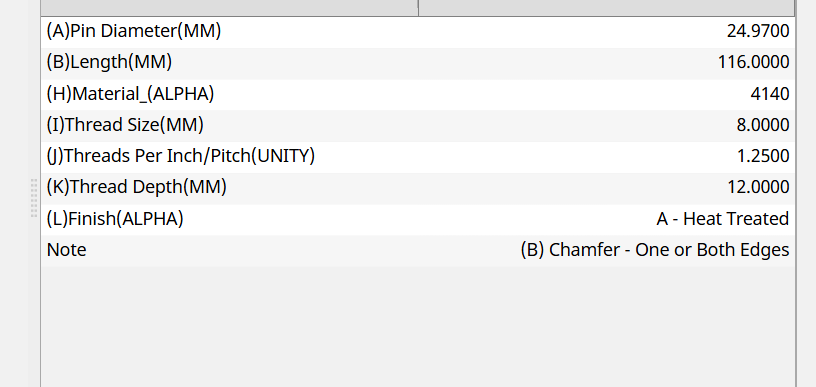Select the (I)Thread Size(MM) row

[x=418, y=125]
